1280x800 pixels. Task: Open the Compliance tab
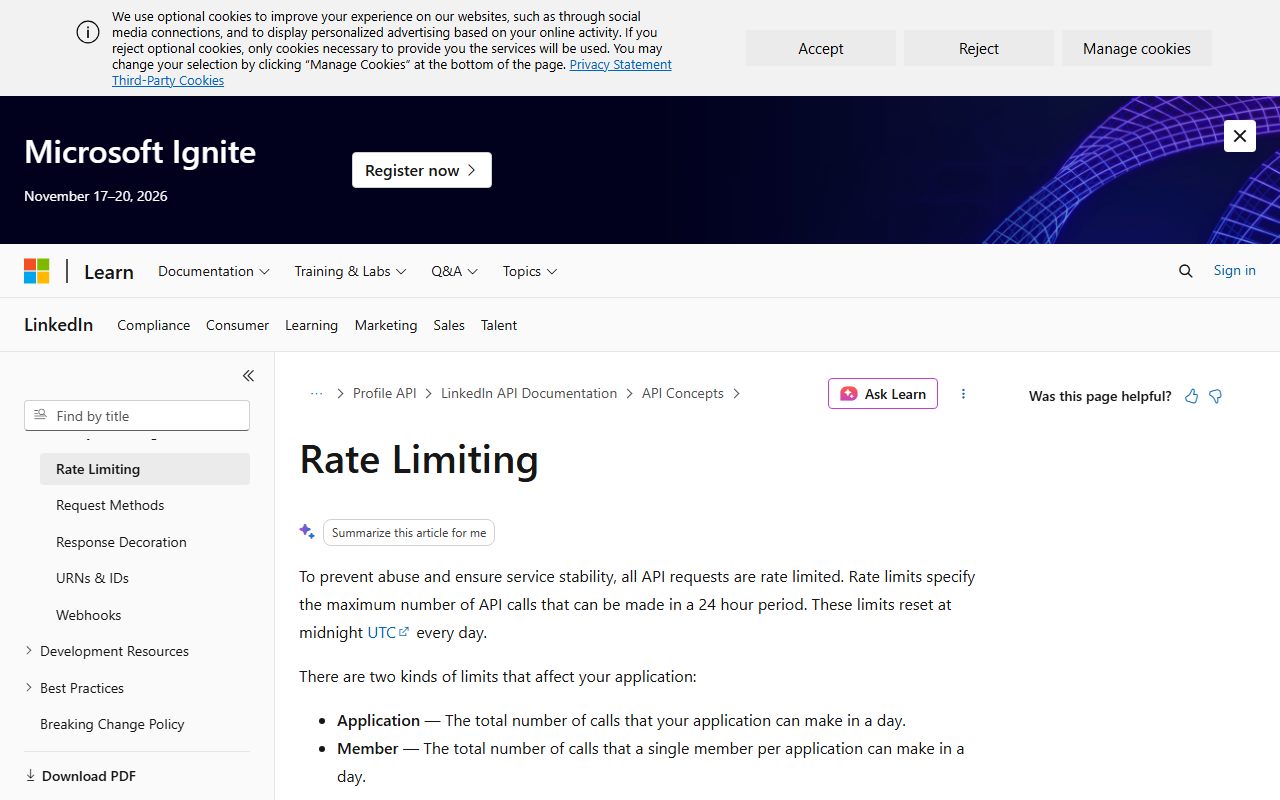pyautogui.click(x=153, y=325)
